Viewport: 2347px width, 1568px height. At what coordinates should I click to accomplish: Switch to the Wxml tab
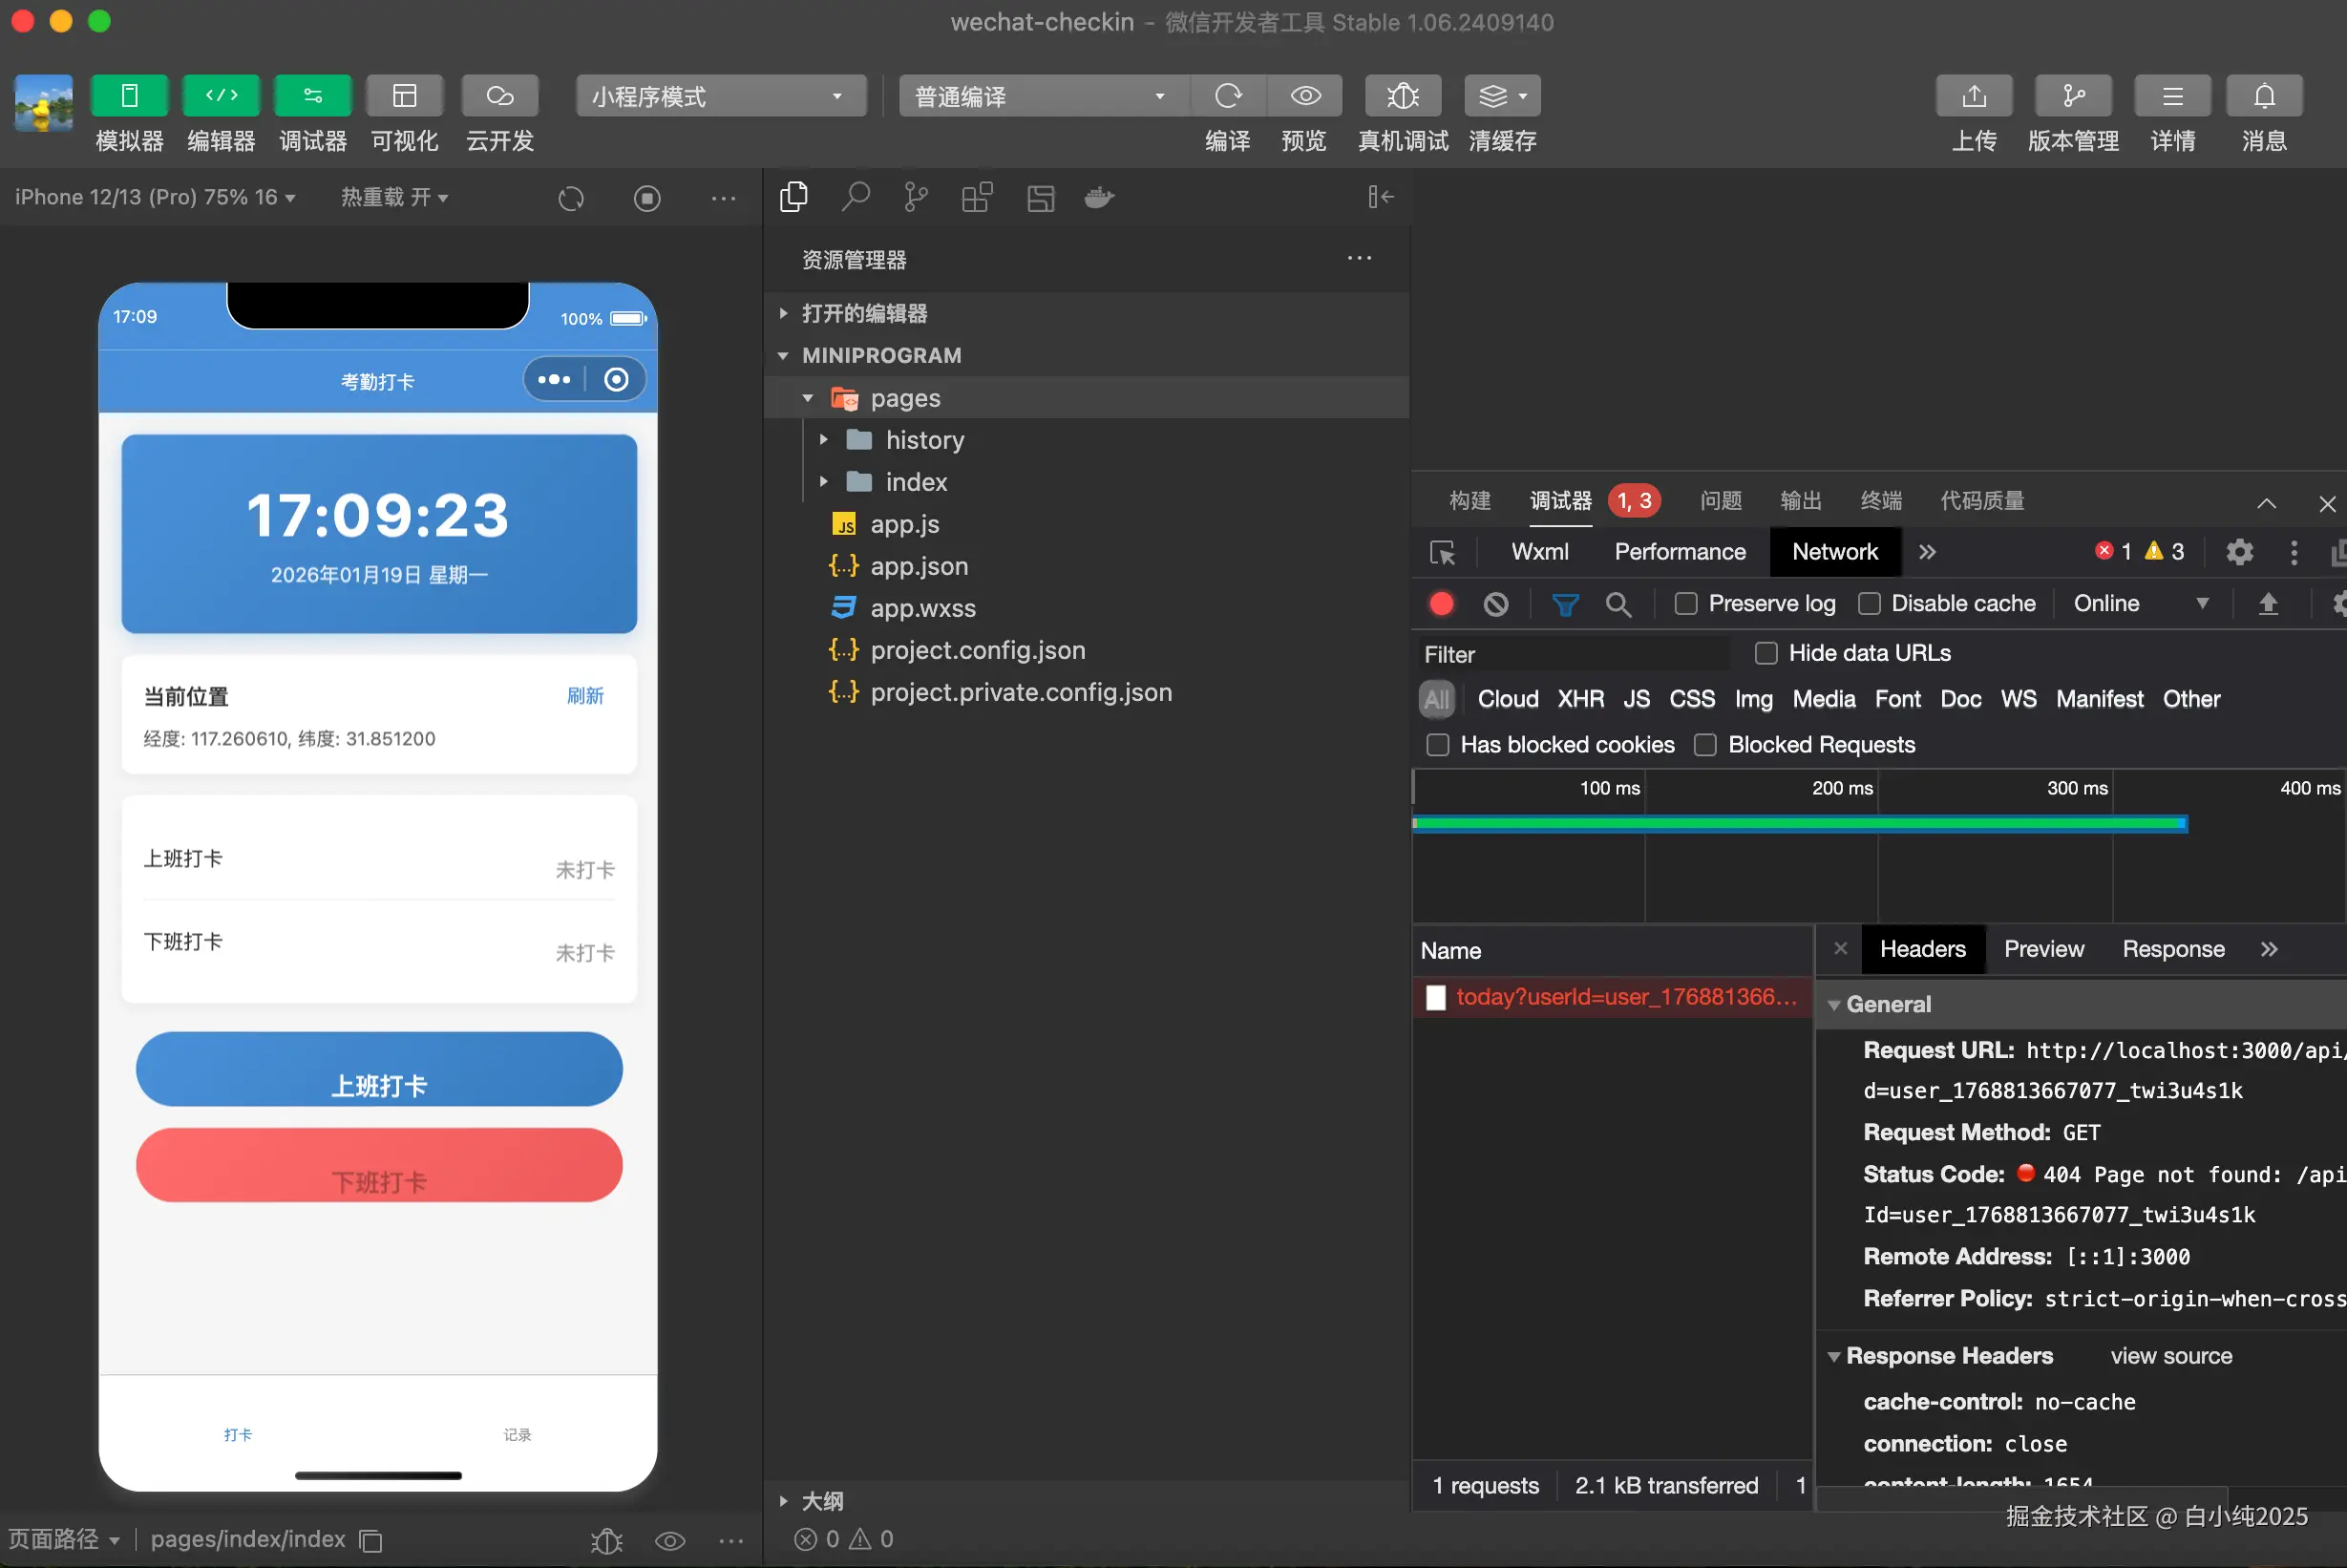coord(1539,552)
